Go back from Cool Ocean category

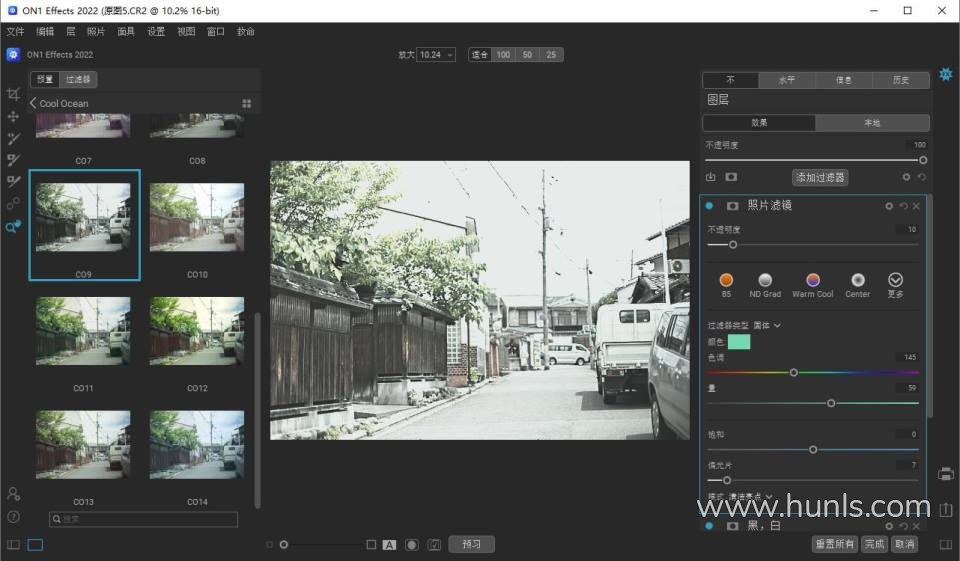33,103
